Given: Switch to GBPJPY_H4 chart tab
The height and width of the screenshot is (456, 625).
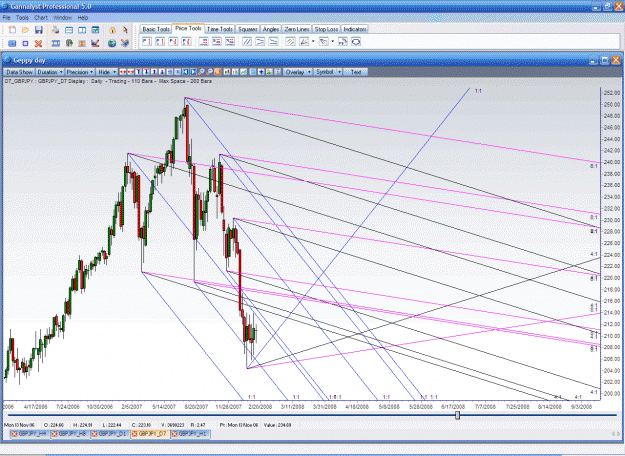Looking at the screenshot, I should tap(29, 434).
